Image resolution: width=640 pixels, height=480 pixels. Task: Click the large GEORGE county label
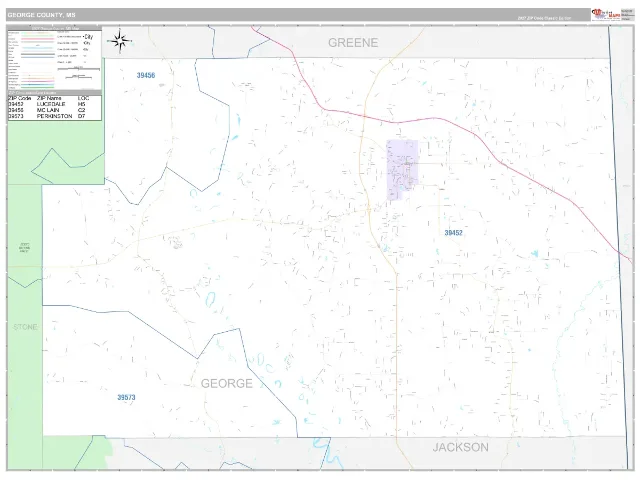click(227, 383)
